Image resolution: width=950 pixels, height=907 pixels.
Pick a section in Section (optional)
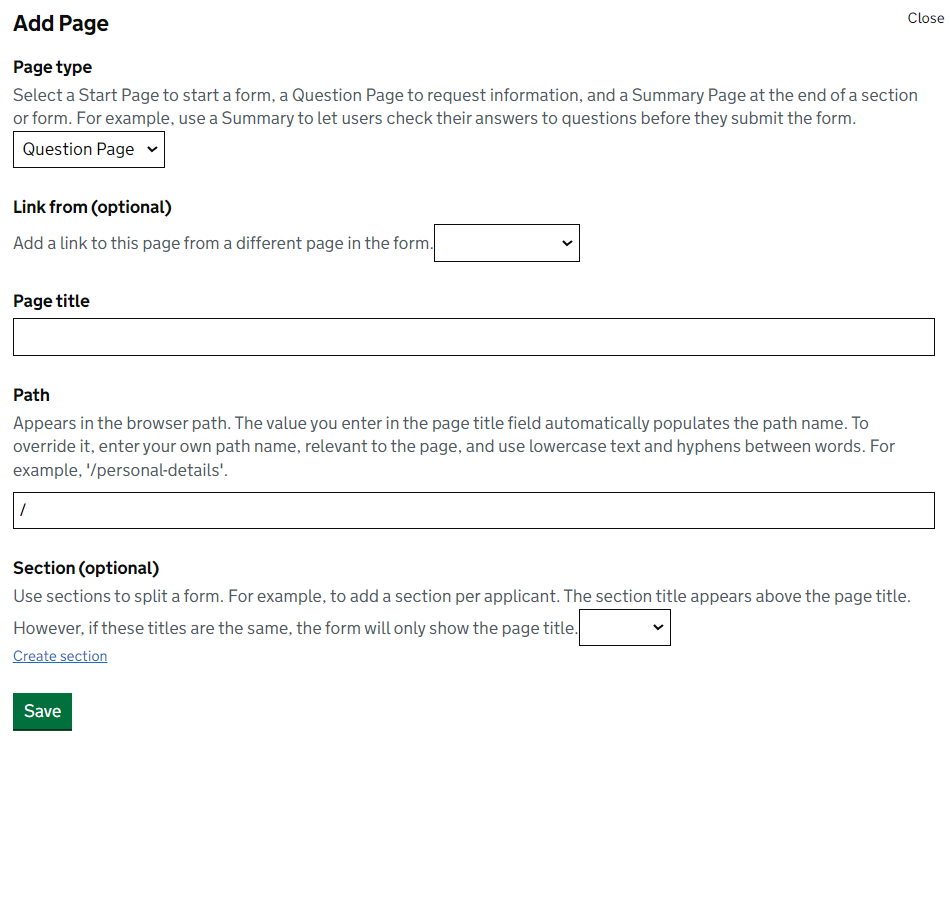tap(624, 627)
